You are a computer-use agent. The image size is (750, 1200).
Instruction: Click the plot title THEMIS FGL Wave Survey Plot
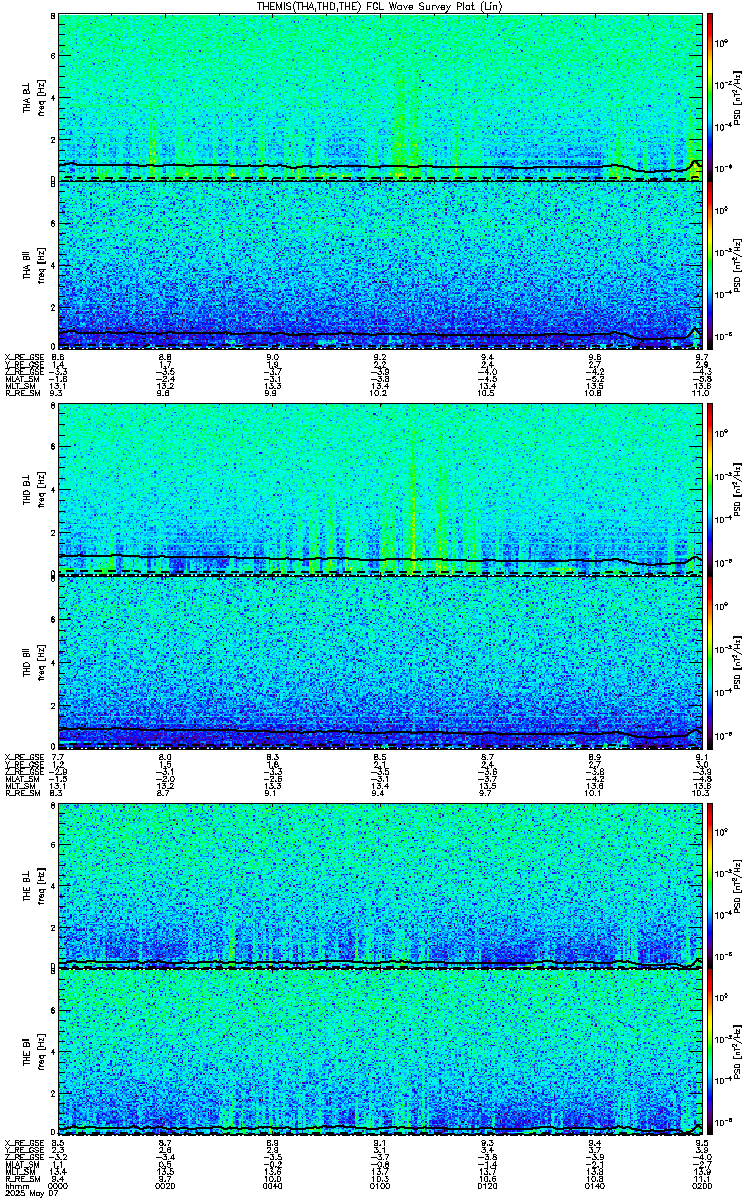(x=381, y=6)
